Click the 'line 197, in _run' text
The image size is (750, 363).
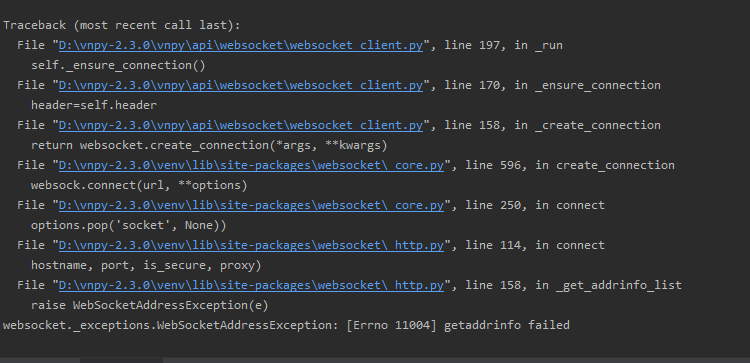pos(503,45)
